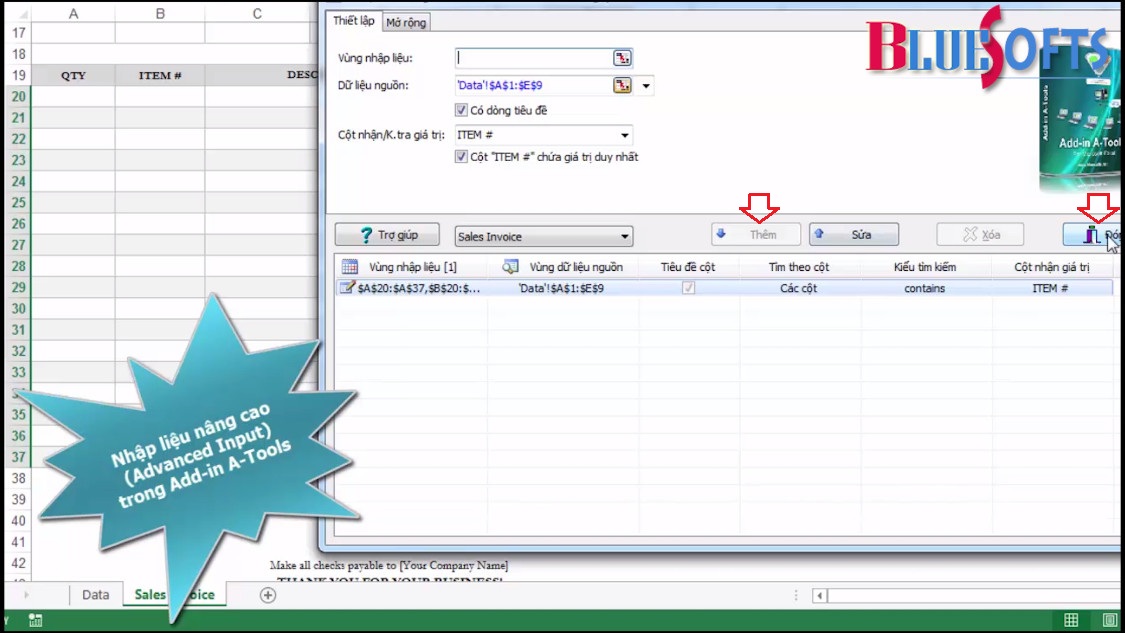Screen dimensions: 1125x633
Task: Click the Xóa button
Action: (980, 235)
